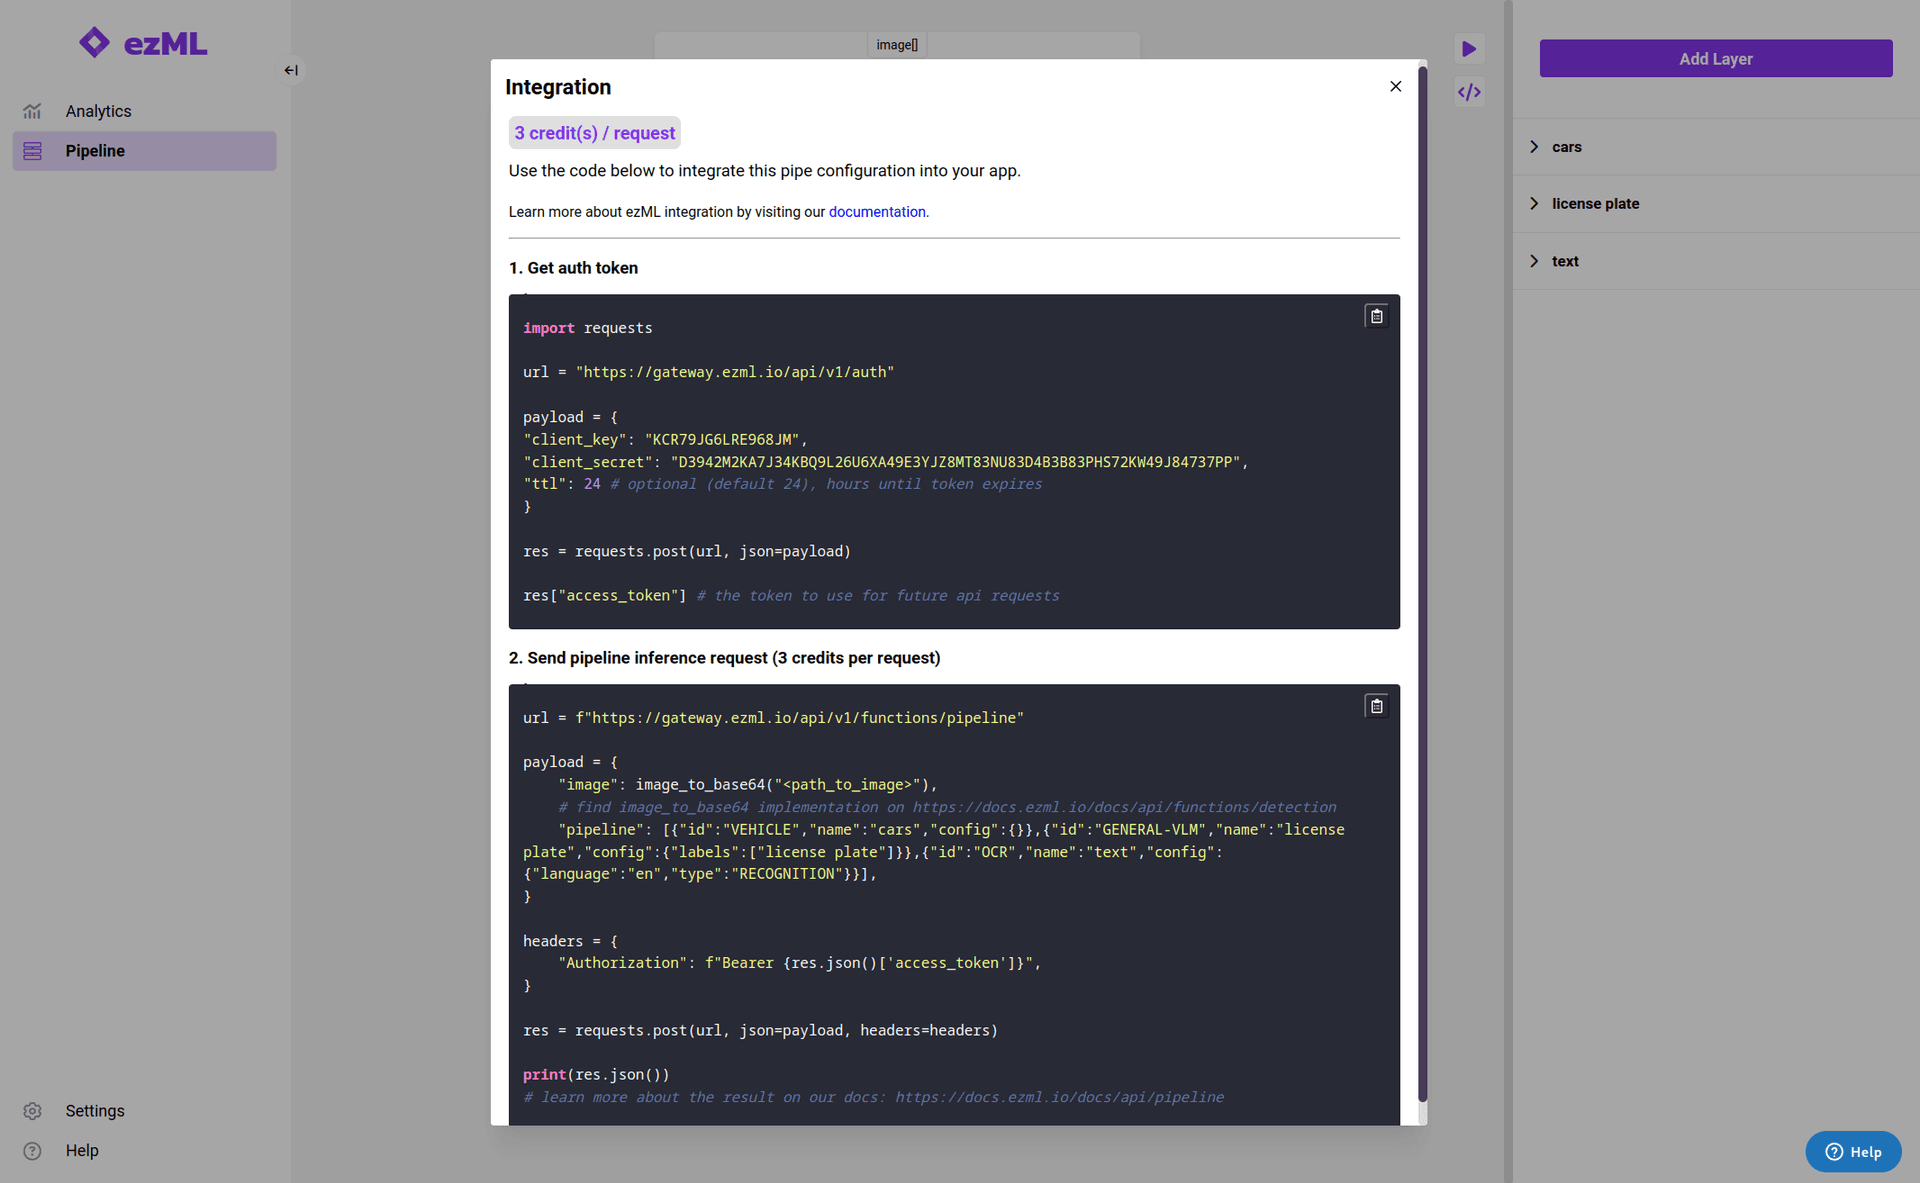Screen dimensions: 1920x1183
Task: Open Help in the sidebar
Action: [x=144, y=1151]
